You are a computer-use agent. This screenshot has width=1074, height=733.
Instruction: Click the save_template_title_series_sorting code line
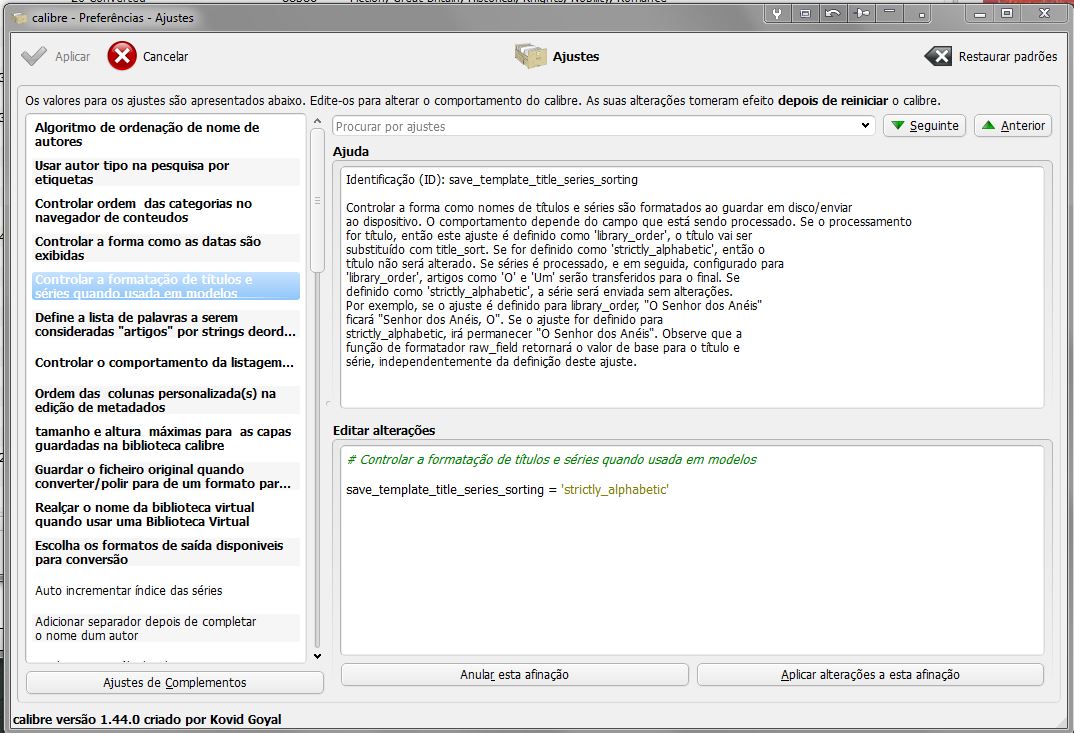[x=507, y=490]
